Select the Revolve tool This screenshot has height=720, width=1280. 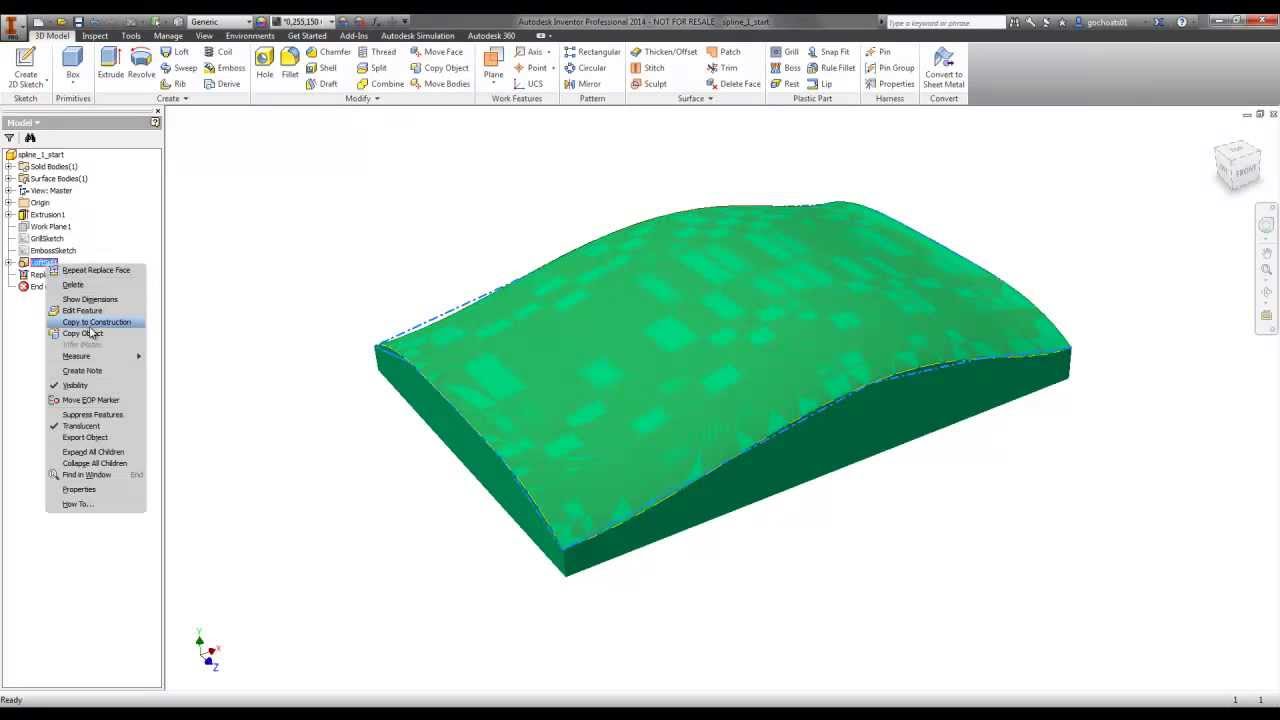tap(141, 64)
